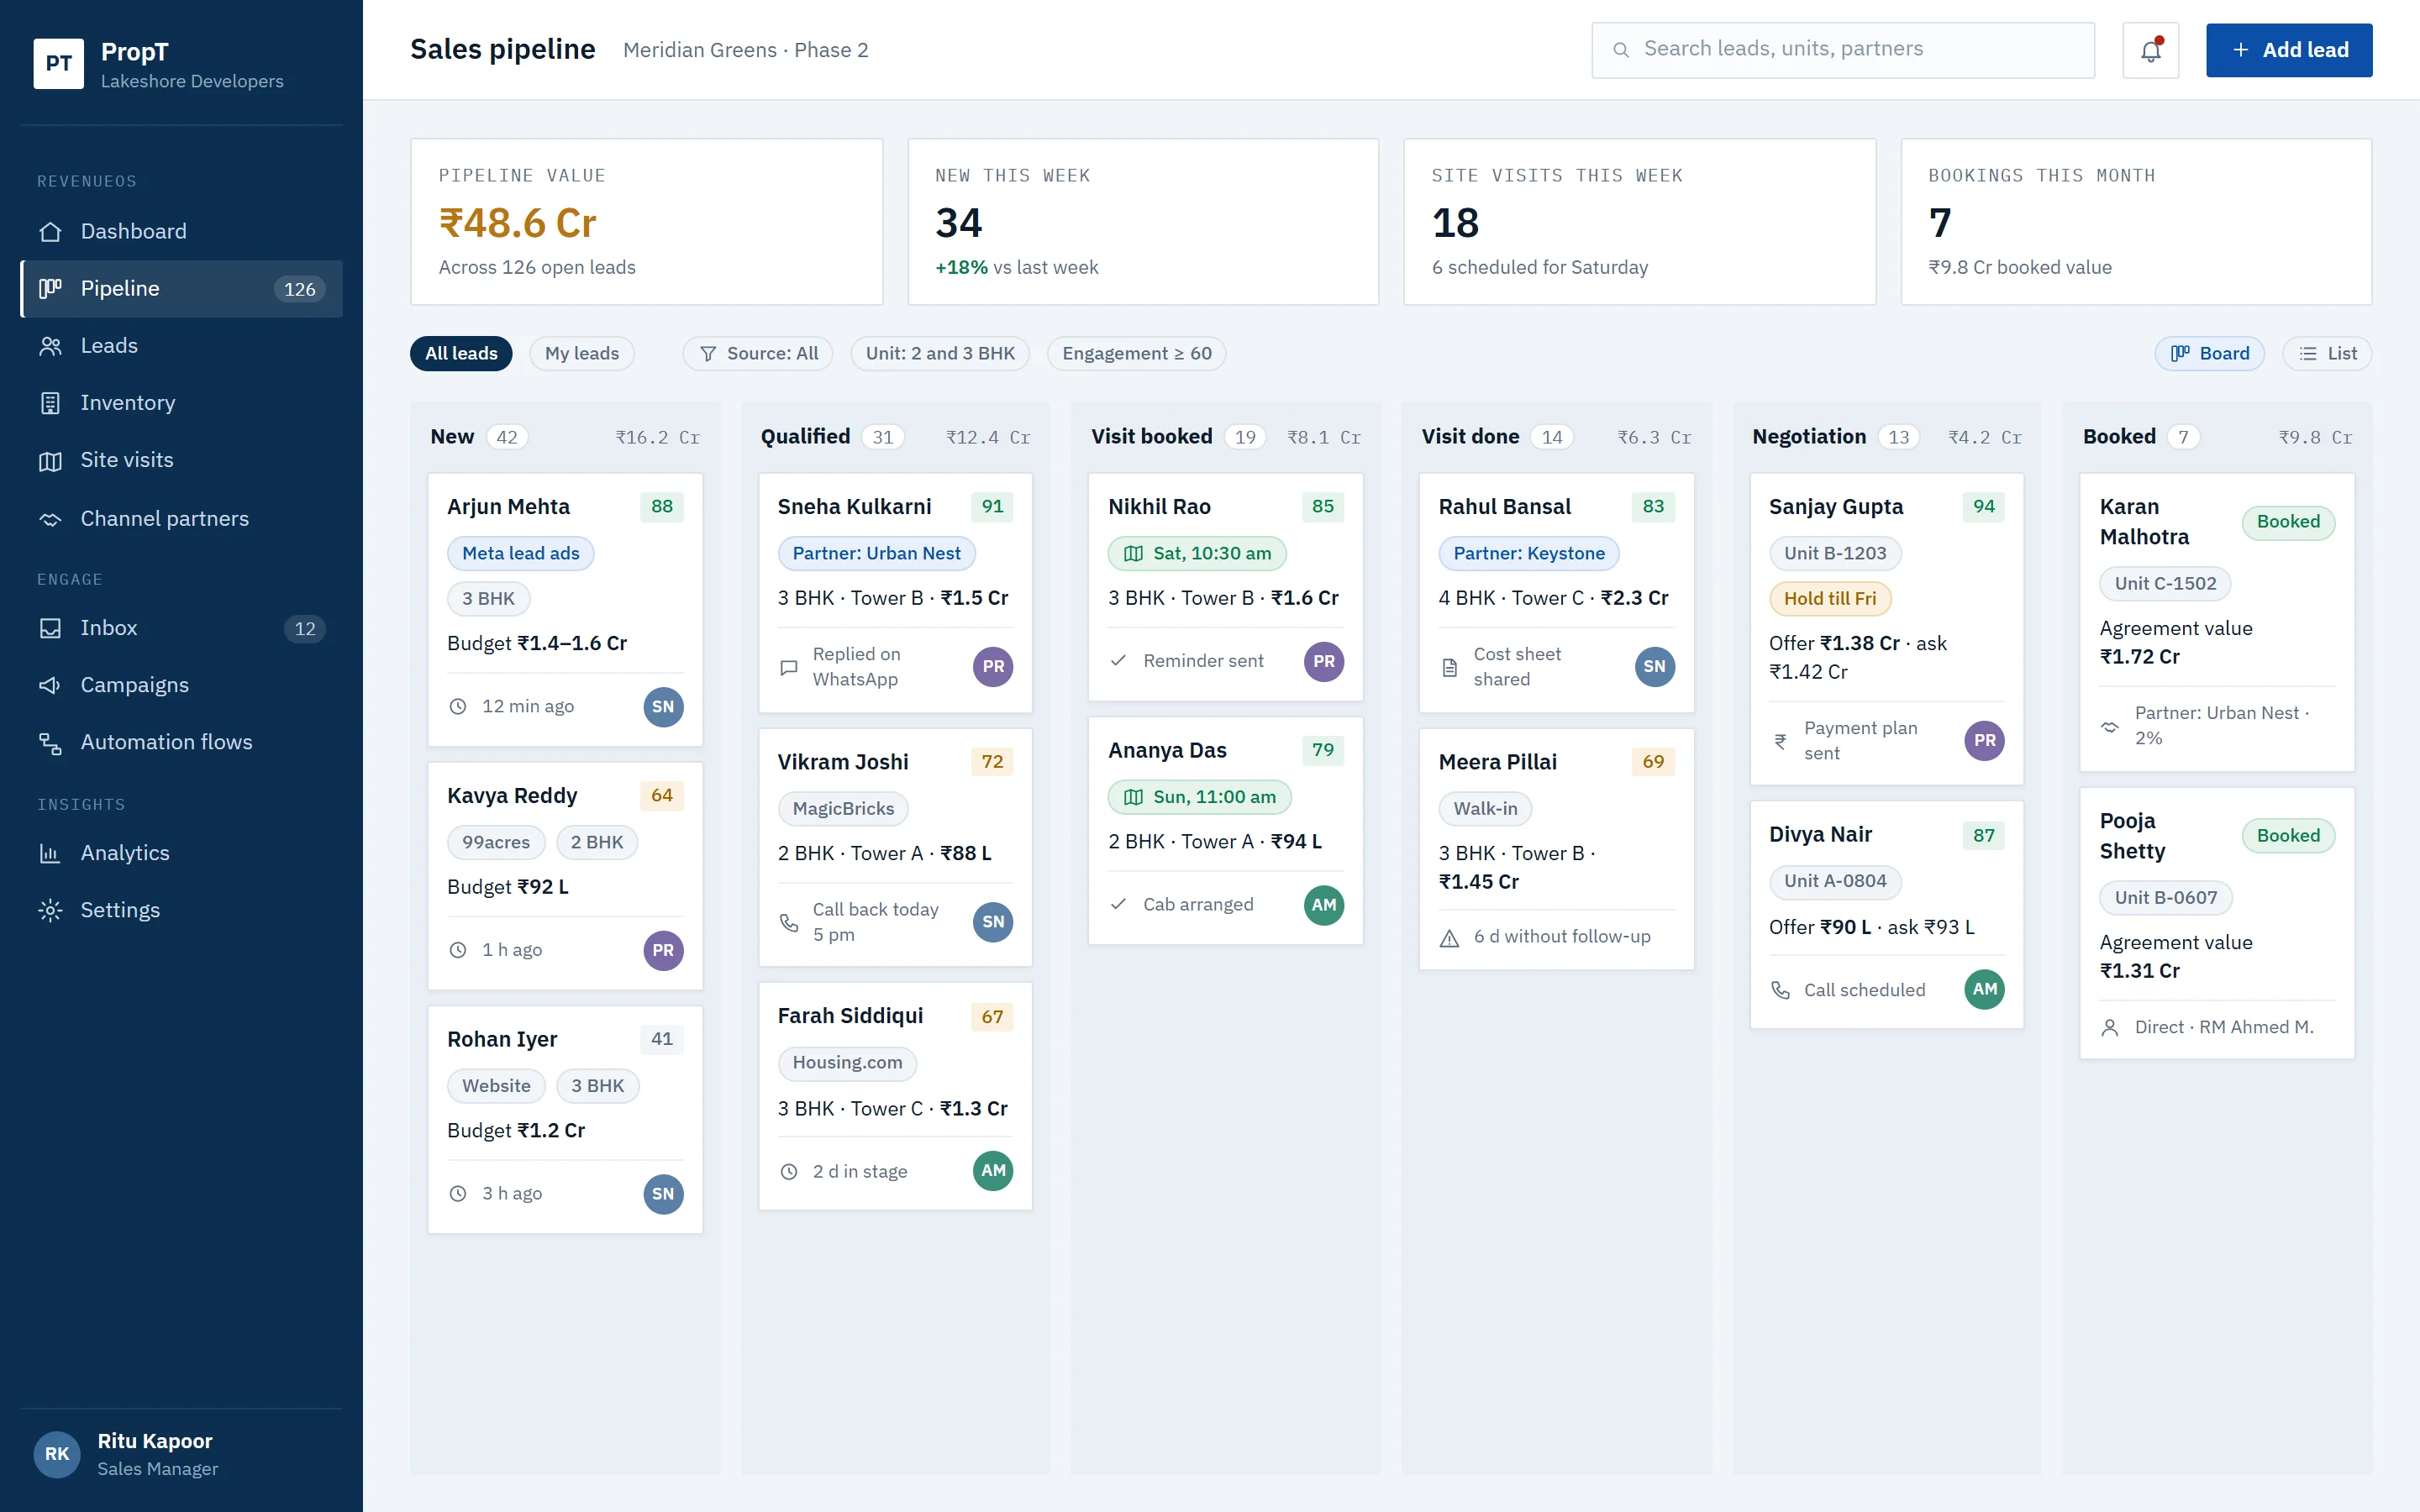Click the 99acres source tag

pos(496,842)
